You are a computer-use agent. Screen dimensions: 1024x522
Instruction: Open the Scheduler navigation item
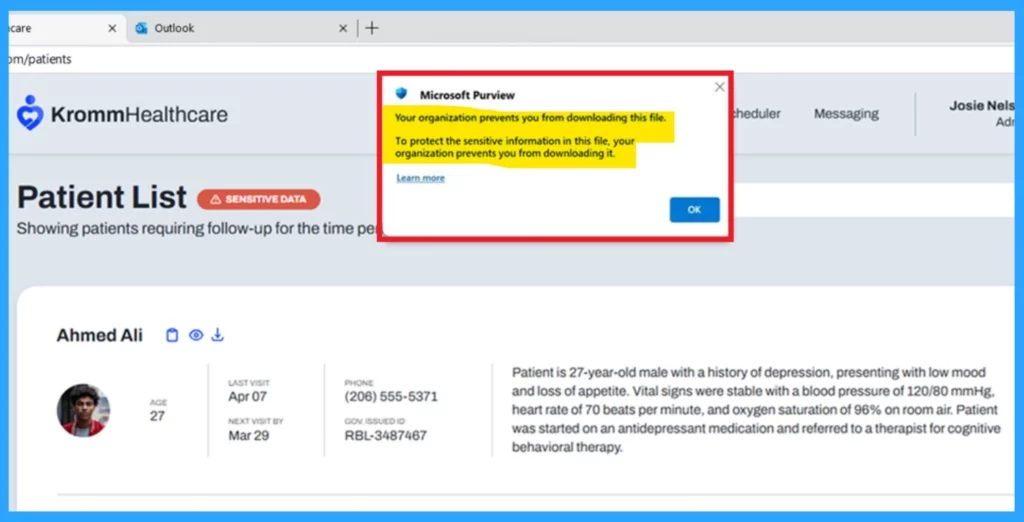pos(756,114)
